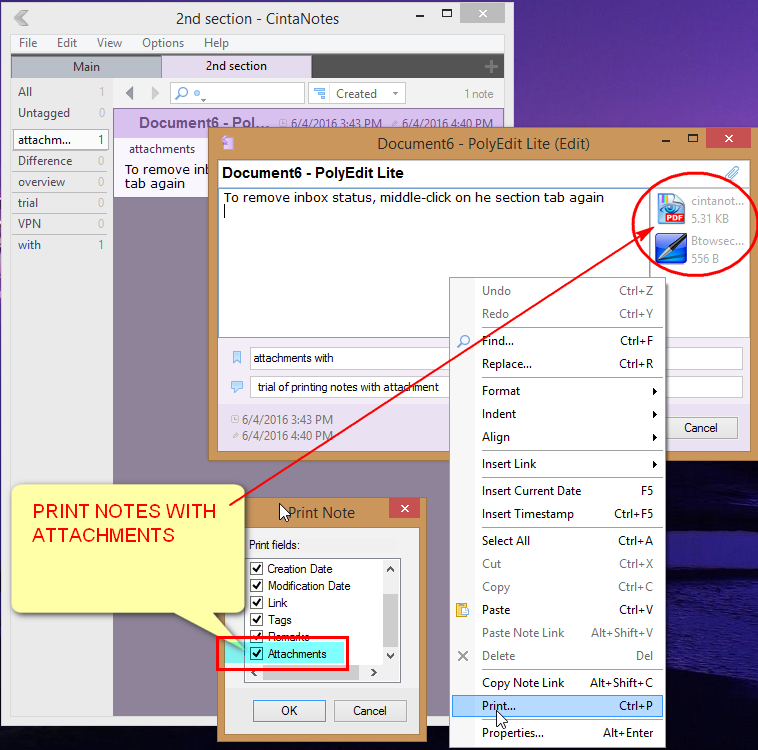Click scroll down arrow in Print fields list
The image size is (758, 750).
[391, 656]
